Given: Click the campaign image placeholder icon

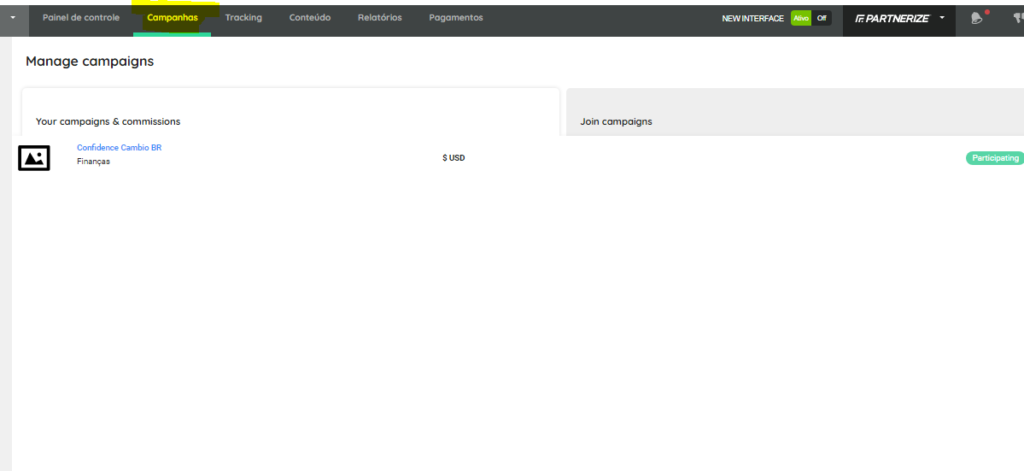Looking at the screenshot, I should click(34, 157).
